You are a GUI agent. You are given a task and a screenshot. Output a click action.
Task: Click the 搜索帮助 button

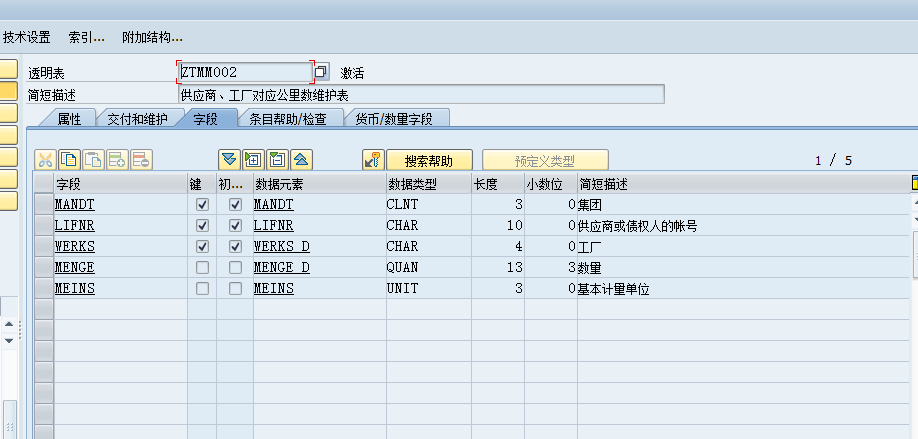(x=429, y=160)
